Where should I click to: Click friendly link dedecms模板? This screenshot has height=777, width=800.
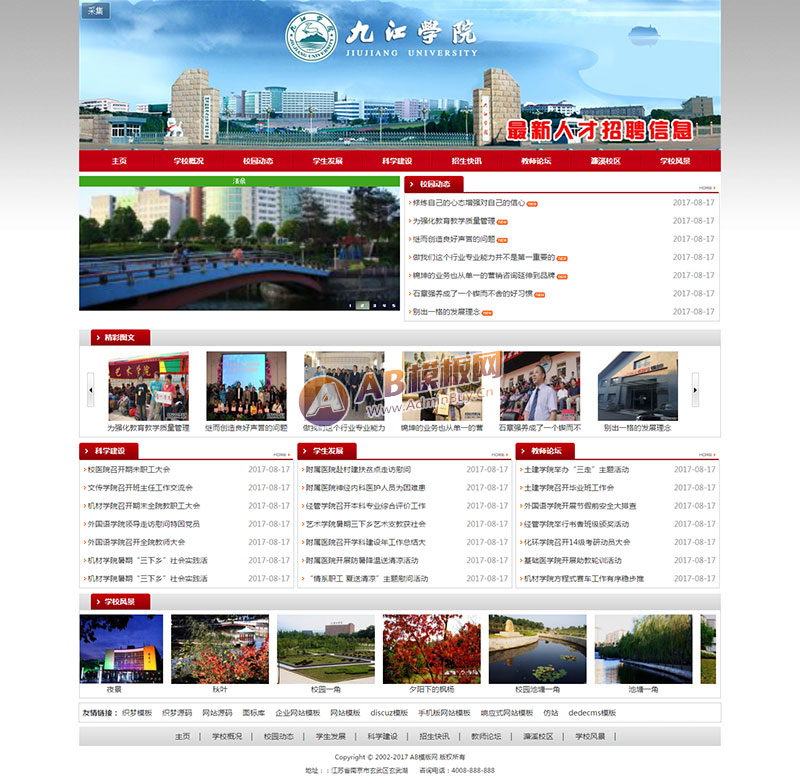(592, 713)
